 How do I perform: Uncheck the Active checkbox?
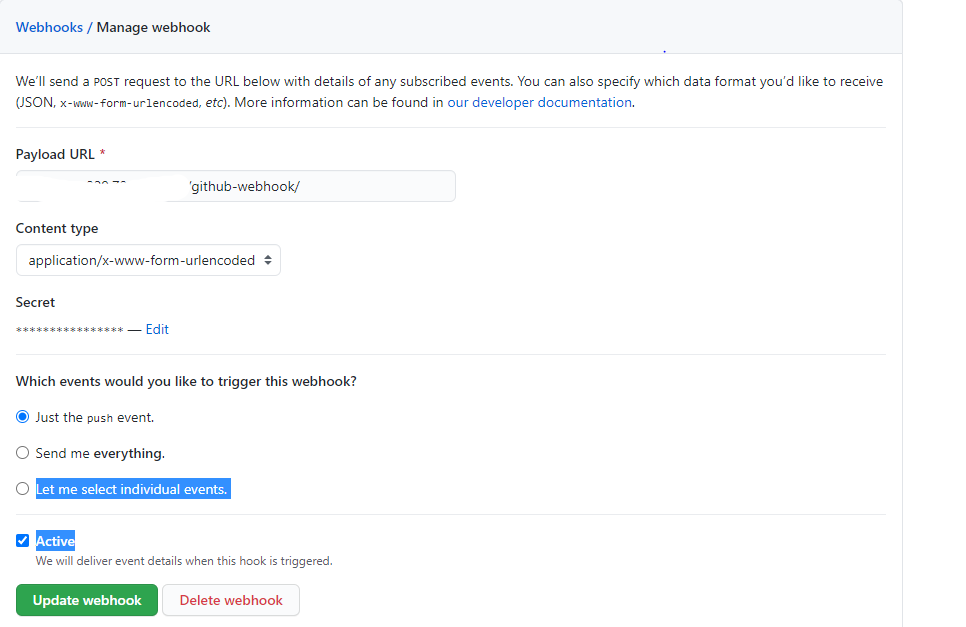[x=23, y=541]
